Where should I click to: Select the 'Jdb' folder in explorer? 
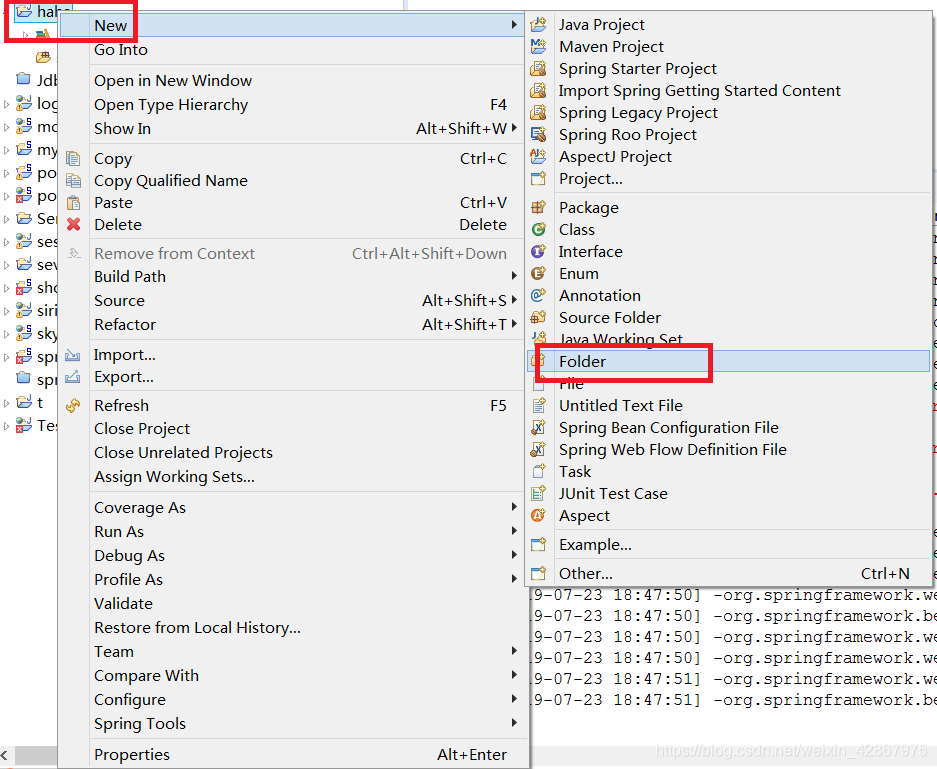(47, 80)
